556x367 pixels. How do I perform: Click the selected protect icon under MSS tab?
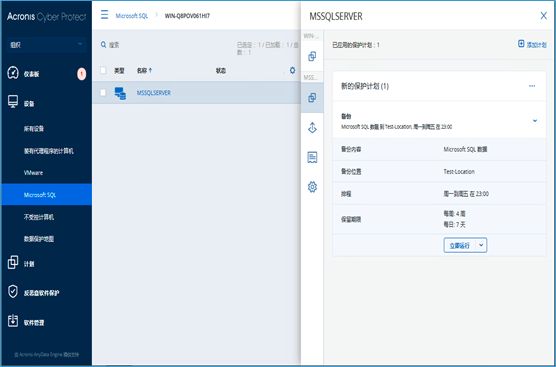point(312,98)
